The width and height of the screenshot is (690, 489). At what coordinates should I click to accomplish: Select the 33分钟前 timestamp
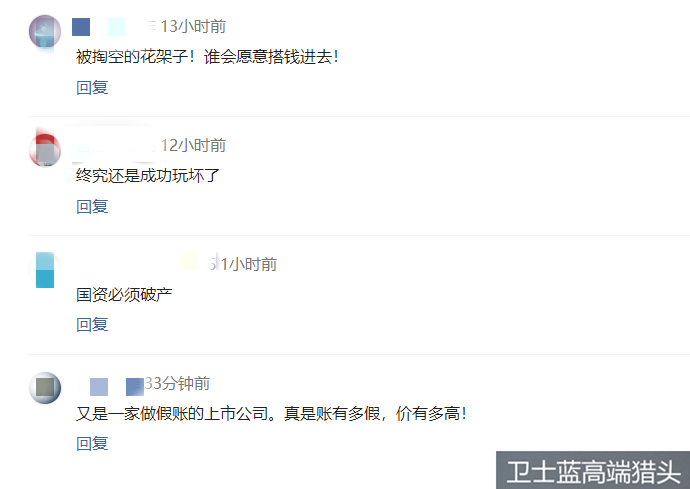[177, 383]
